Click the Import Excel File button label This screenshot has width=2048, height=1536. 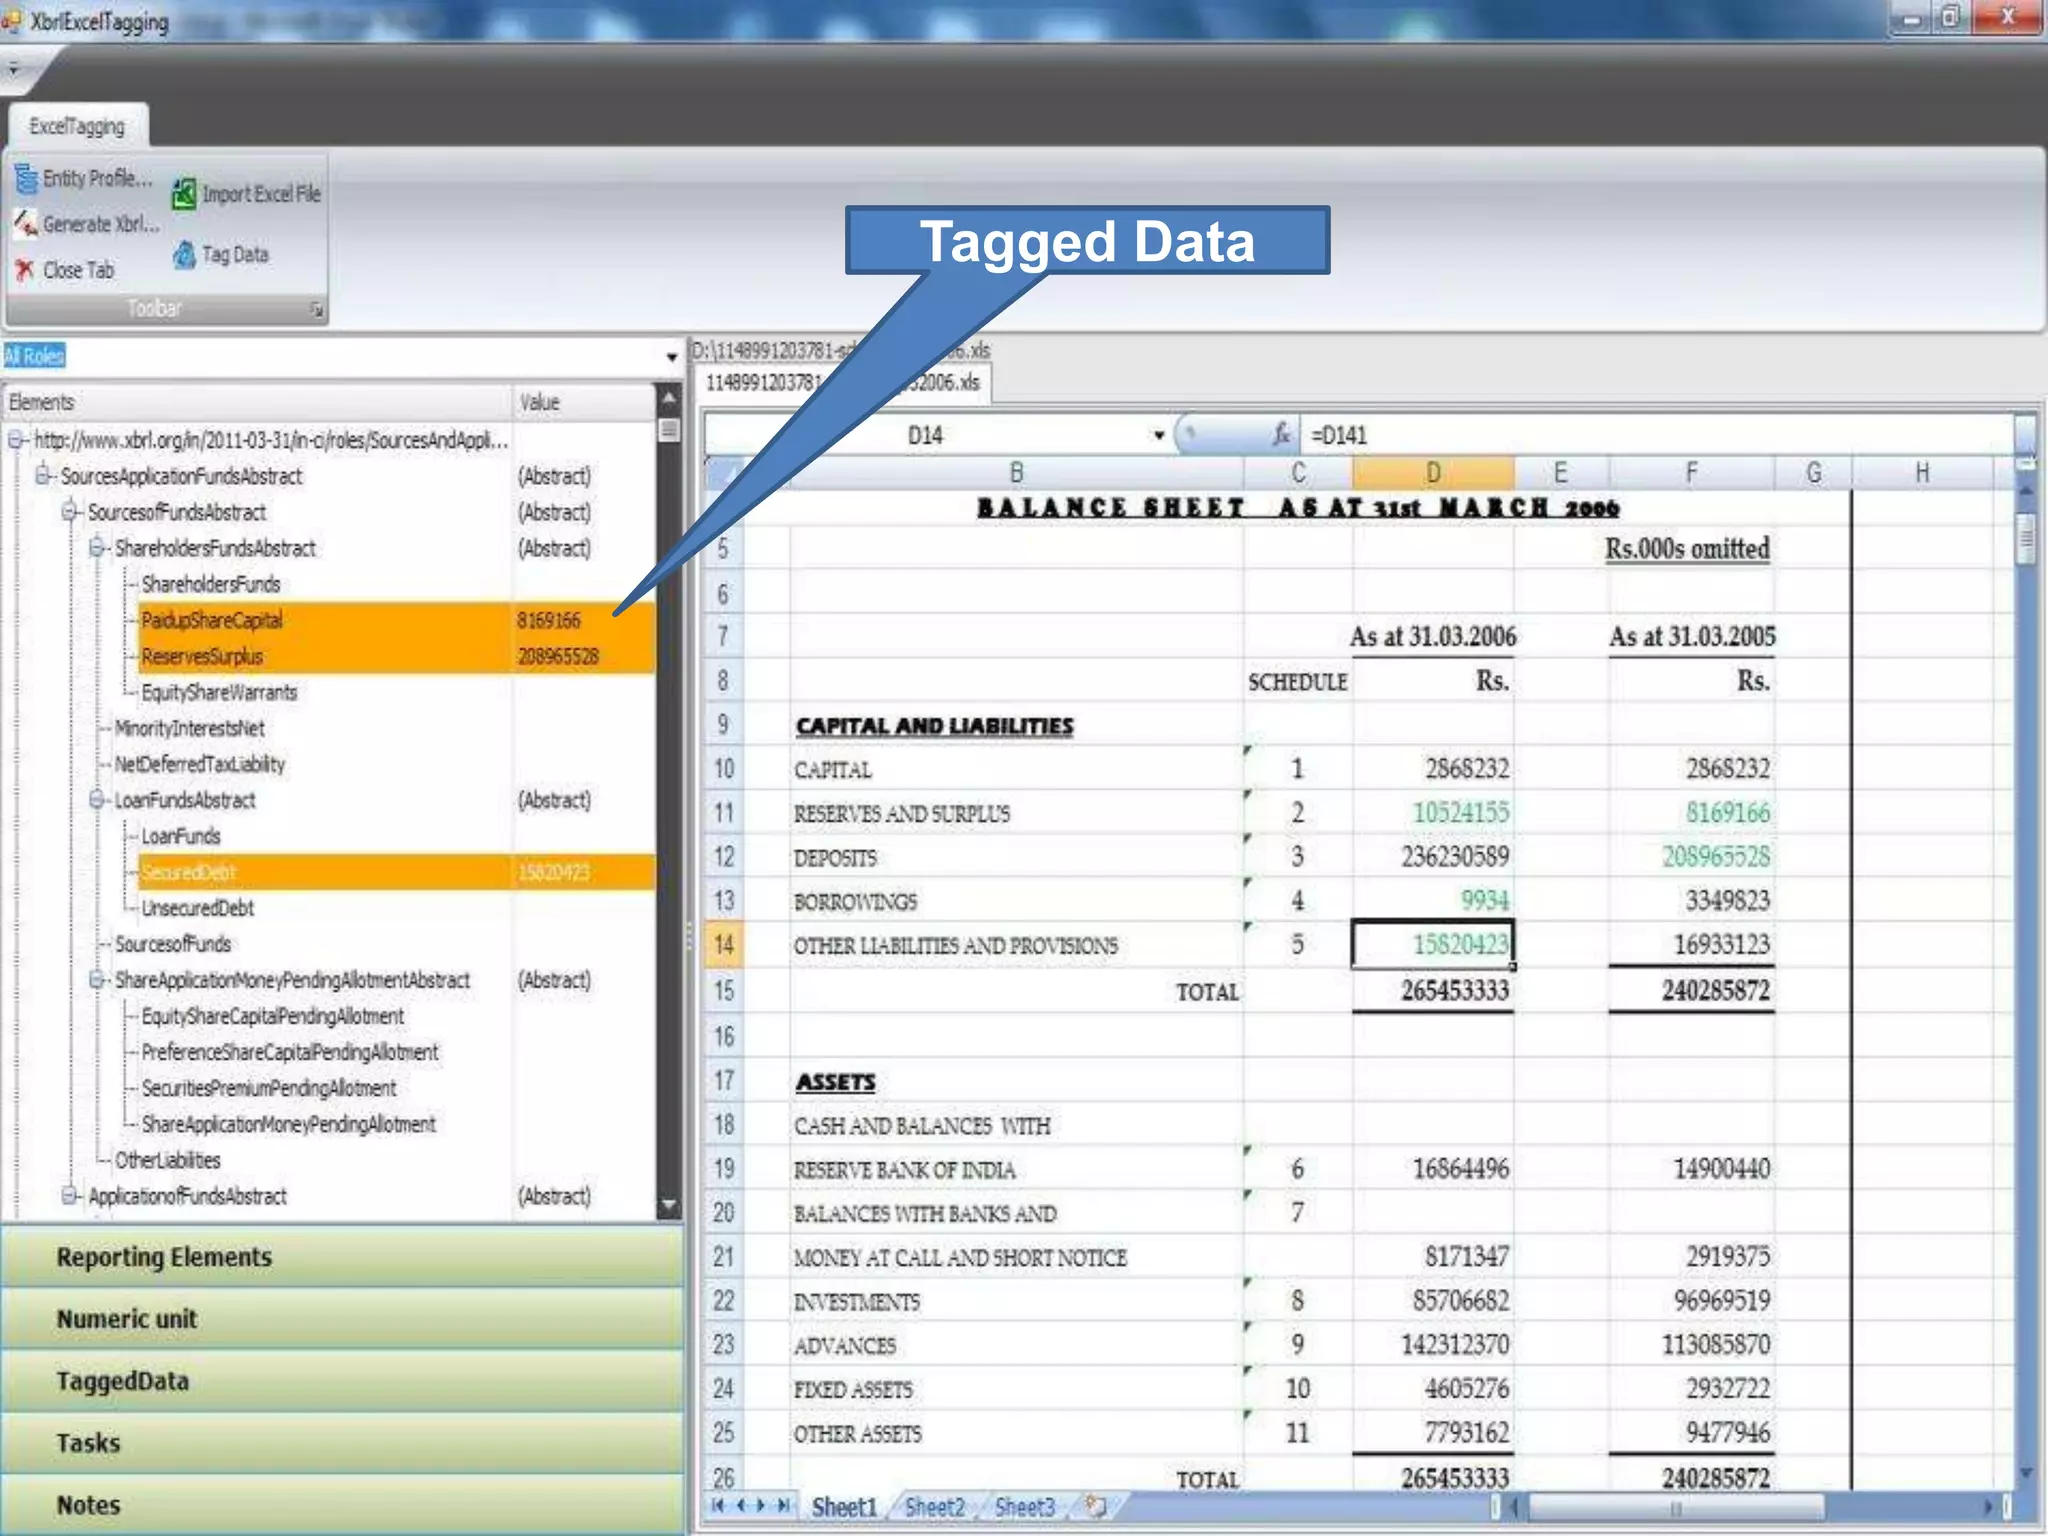coord(262,194)
